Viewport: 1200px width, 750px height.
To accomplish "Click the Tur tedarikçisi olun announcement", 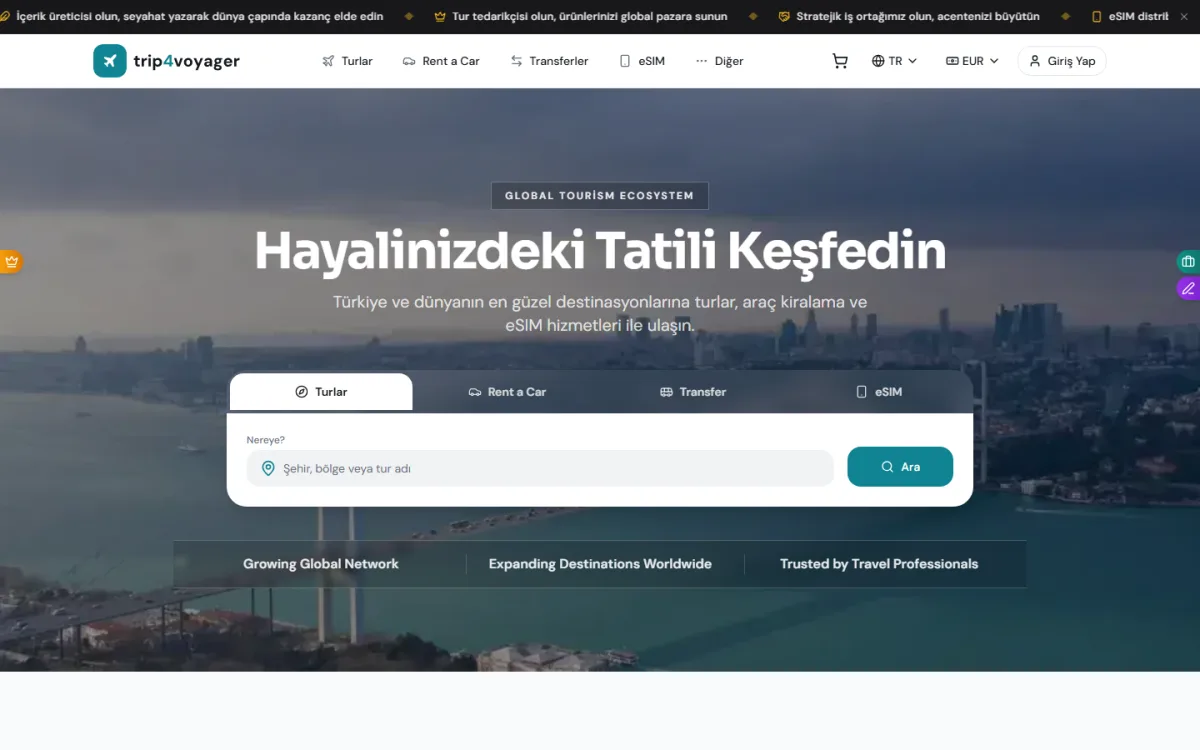I will [x=581, y=17].
